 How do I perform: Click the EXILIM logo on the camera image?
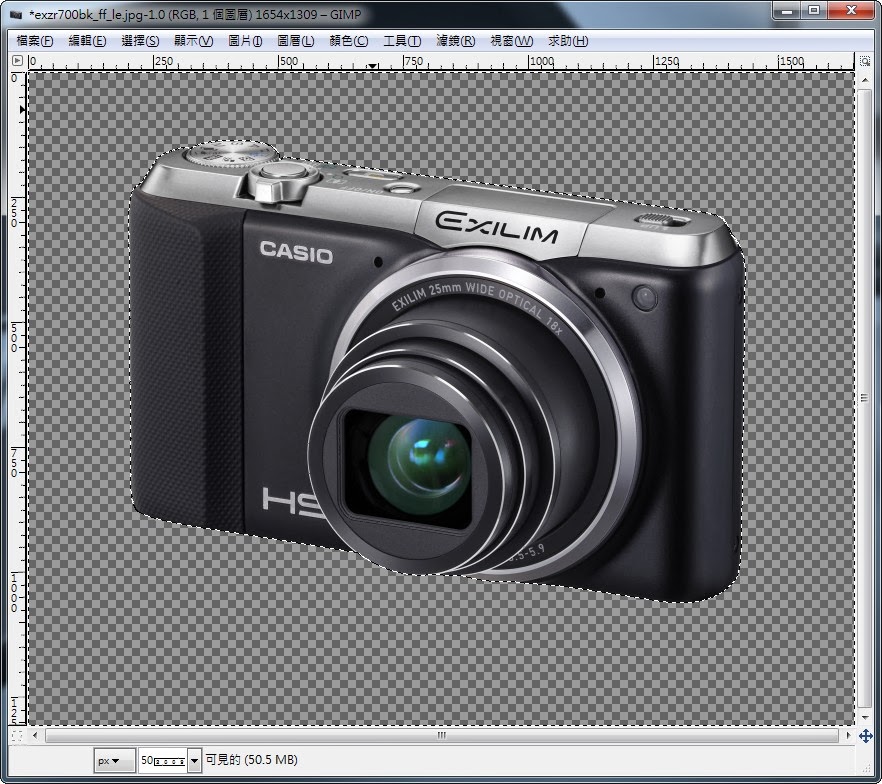(497, 228)
